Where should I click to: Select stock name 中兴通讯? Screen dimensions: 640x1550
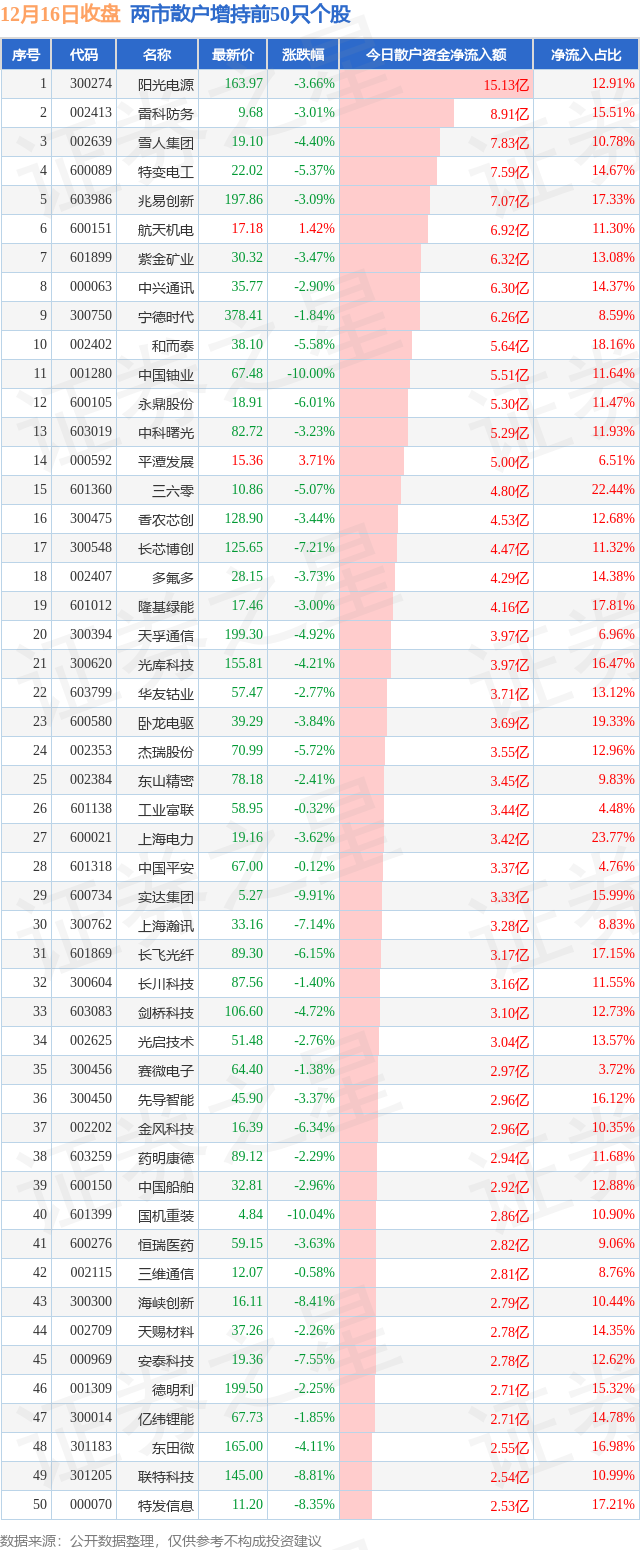coord(166,287)
